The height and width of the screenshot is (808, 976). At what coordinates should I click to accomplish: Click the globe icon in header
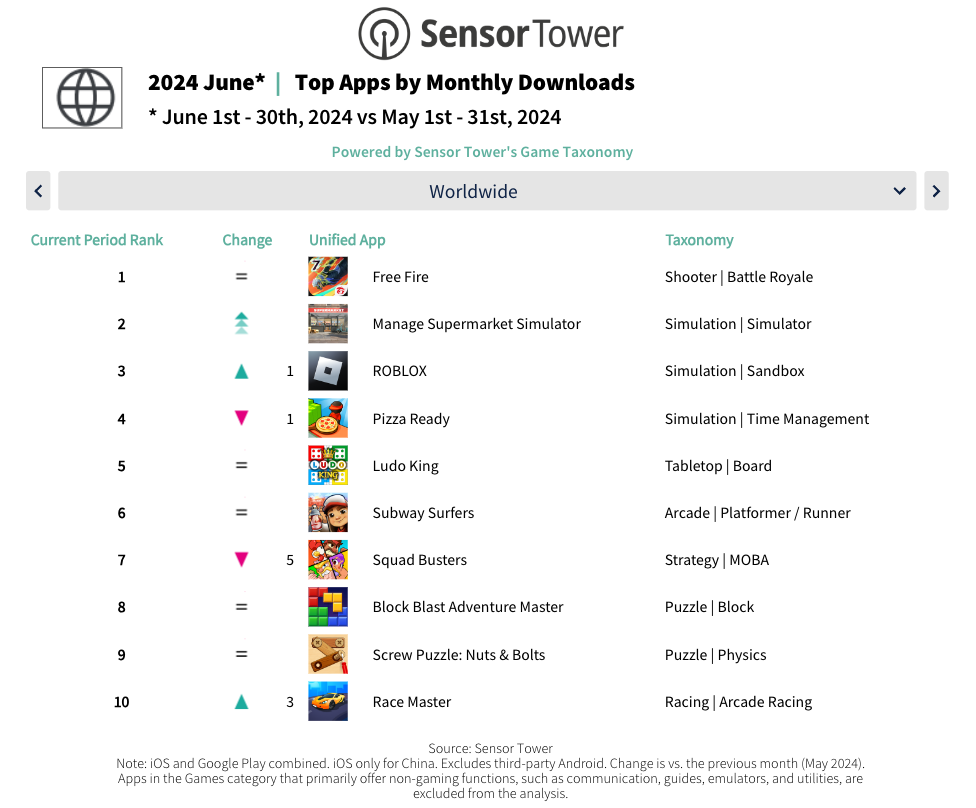point(82,98)
